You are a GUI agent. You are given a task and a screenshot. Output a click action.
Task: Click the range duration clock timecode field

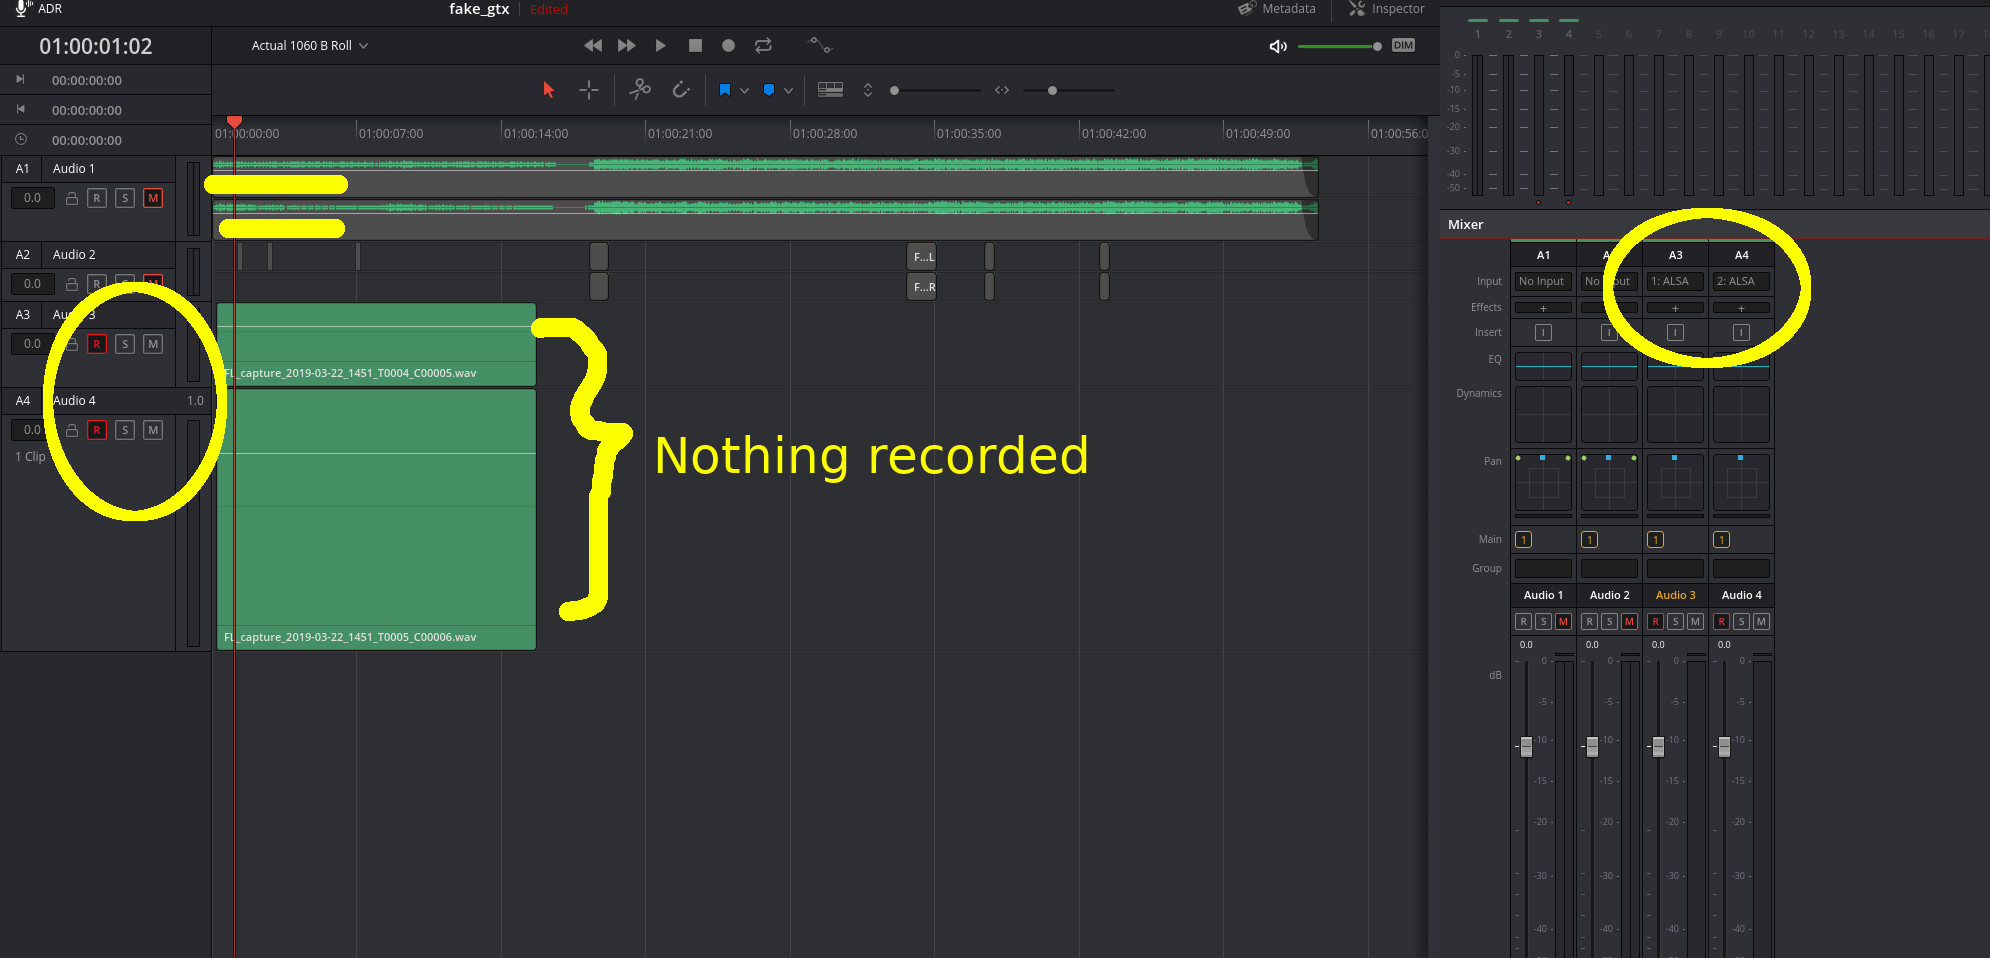87,141
